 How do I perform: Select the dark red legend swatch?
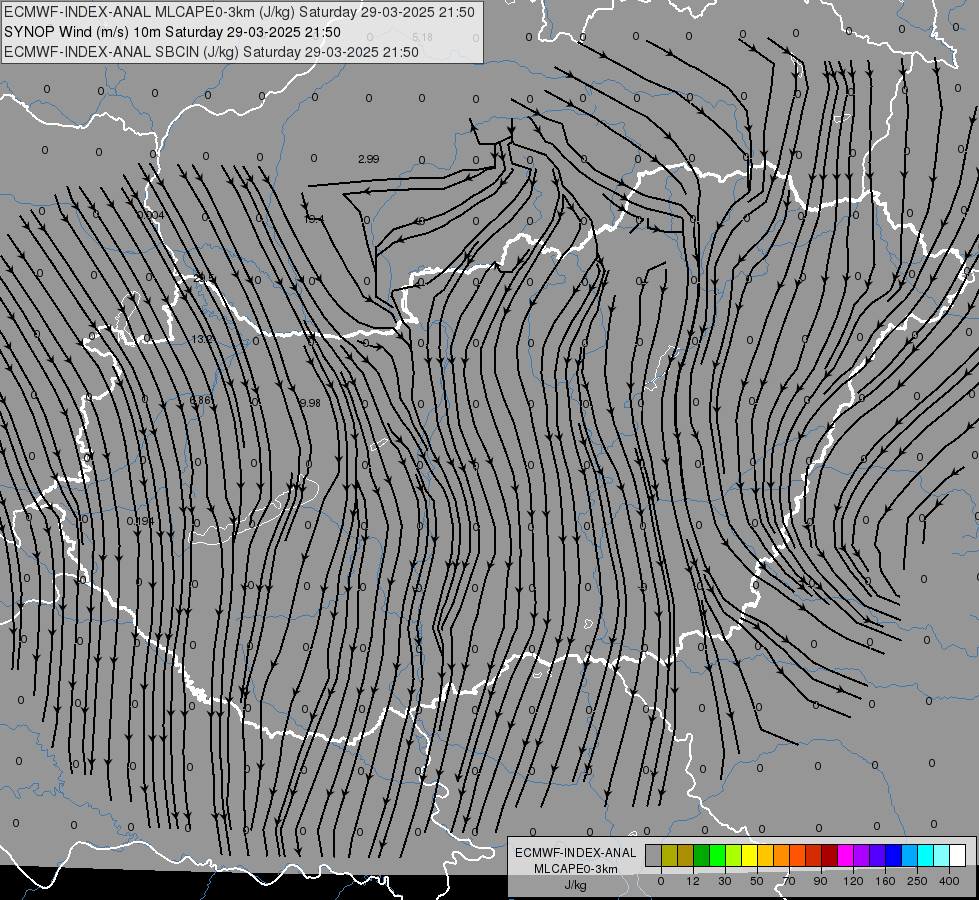coord(830,855)
